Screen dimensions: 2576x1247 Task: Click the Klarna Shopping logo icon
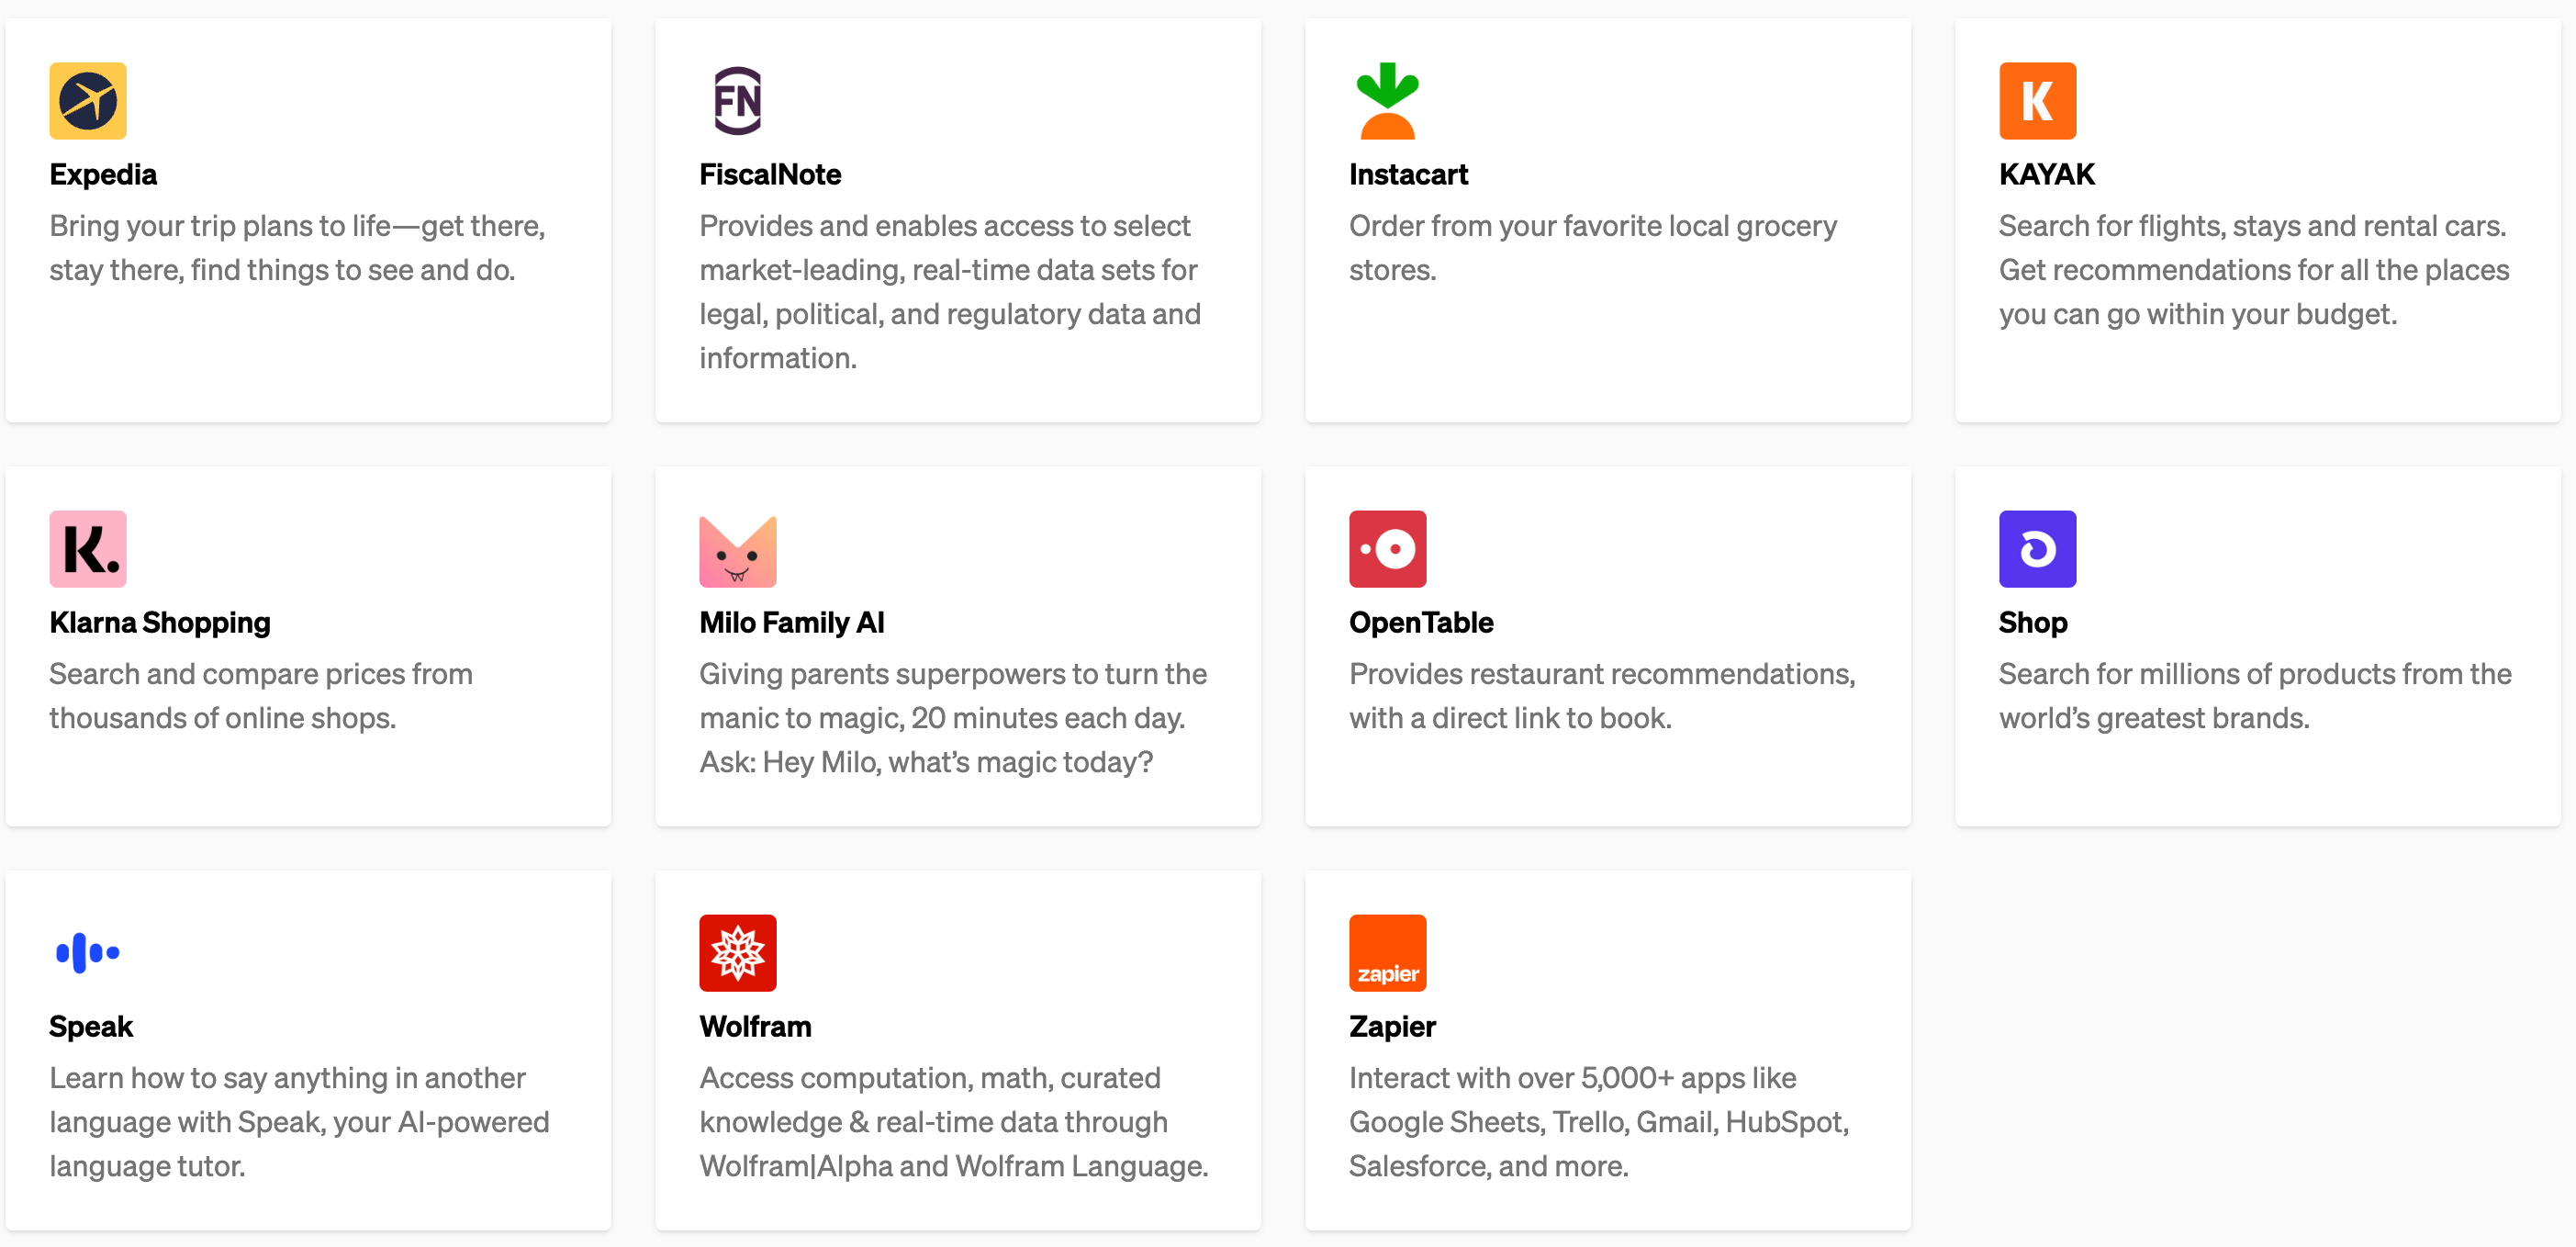click(x=87, y=548)
